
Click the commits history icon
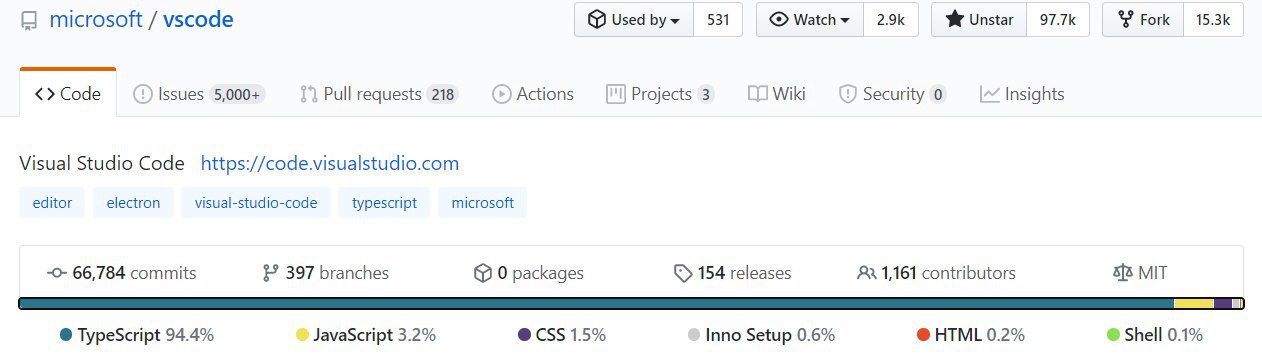[x=56, y=273]
